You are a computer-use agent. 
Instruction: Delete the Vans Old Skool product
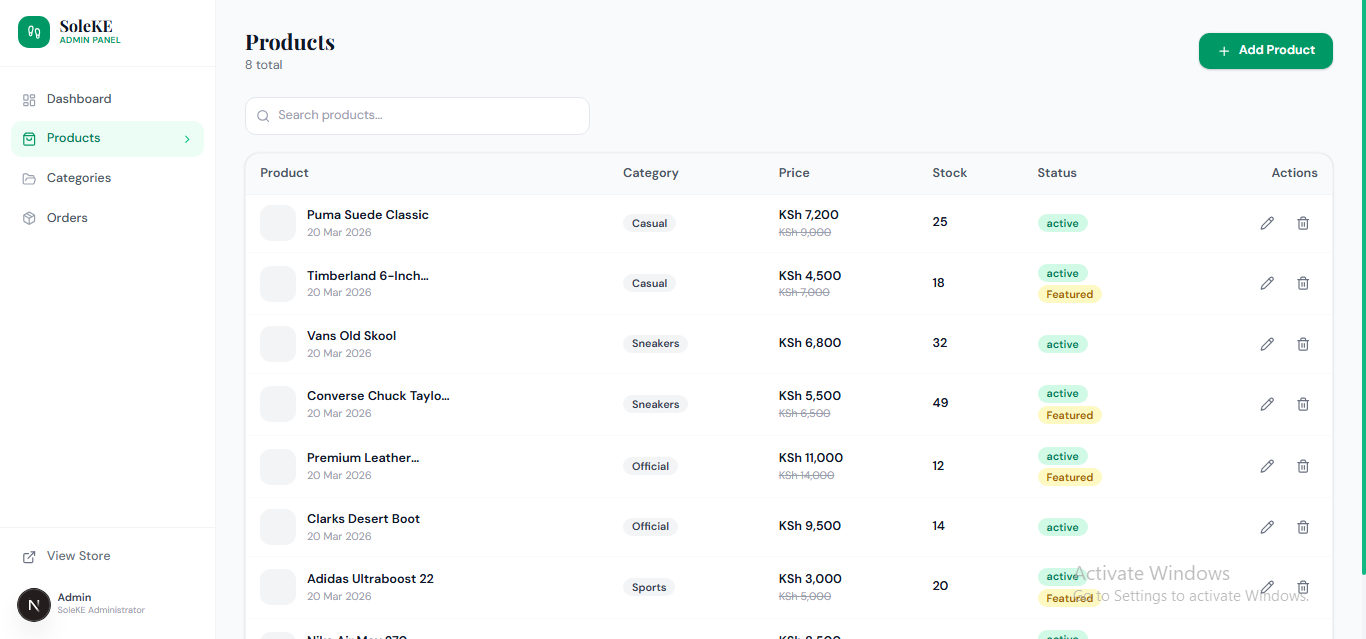[1303, 344]
